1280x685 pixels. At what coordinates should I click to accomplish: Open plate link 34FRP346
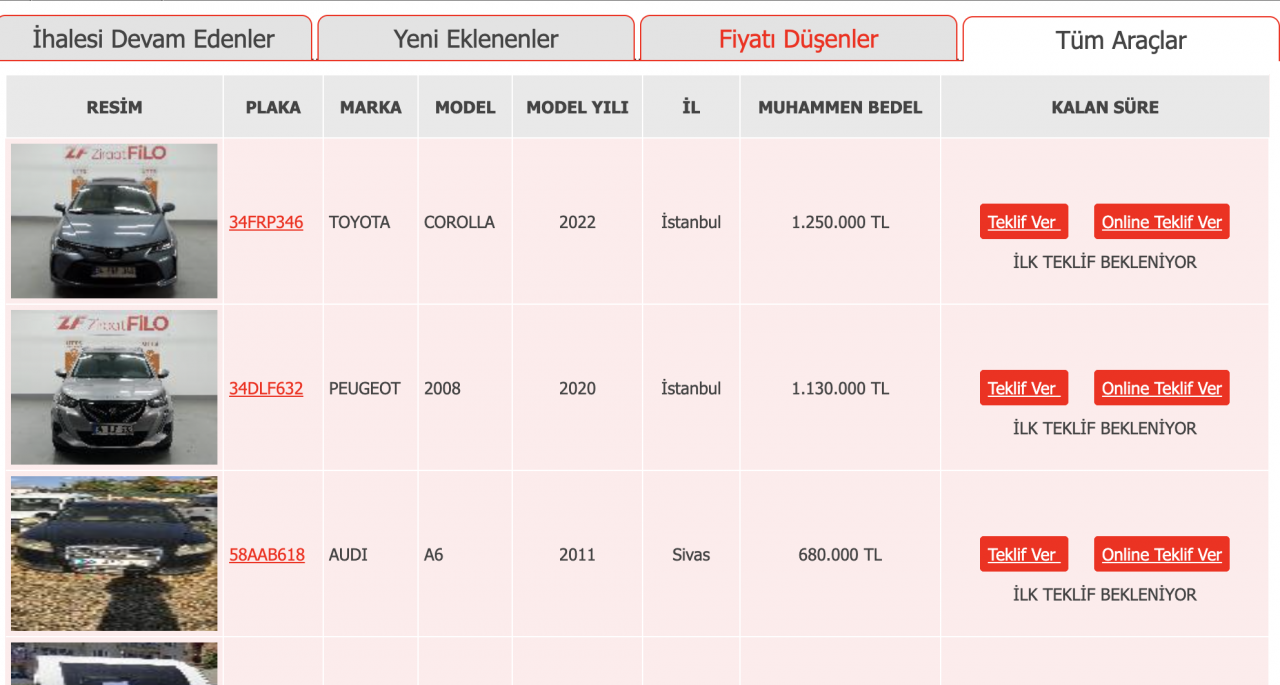266,222
